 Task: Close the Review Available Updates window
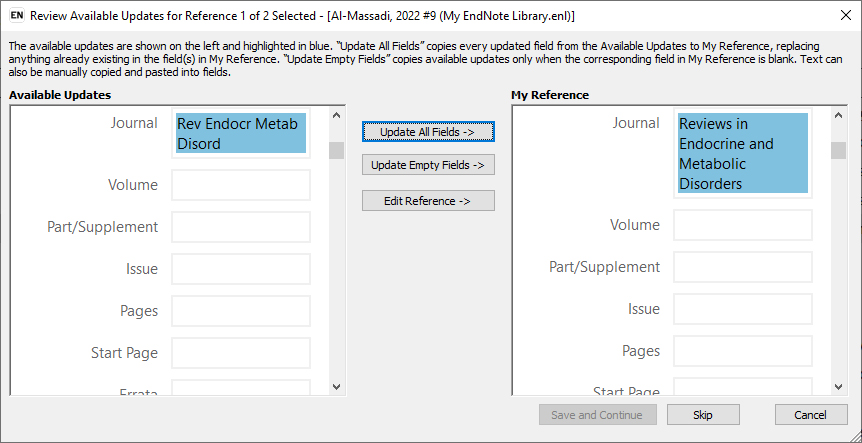point(846,15)
